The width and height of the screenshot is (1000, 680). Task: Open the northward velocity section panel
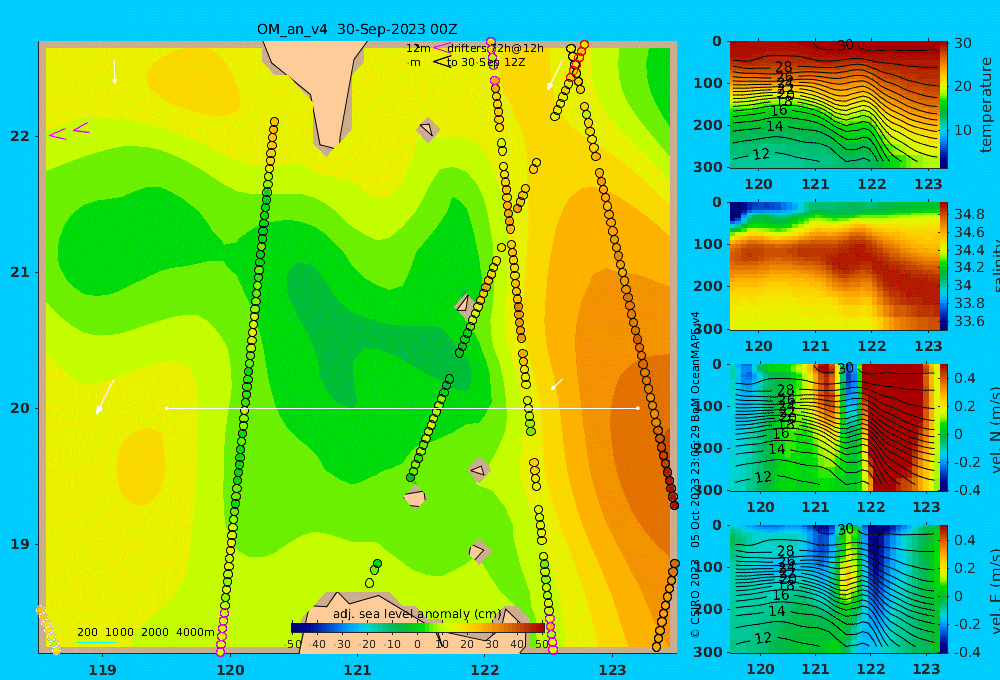coord(834,427)
